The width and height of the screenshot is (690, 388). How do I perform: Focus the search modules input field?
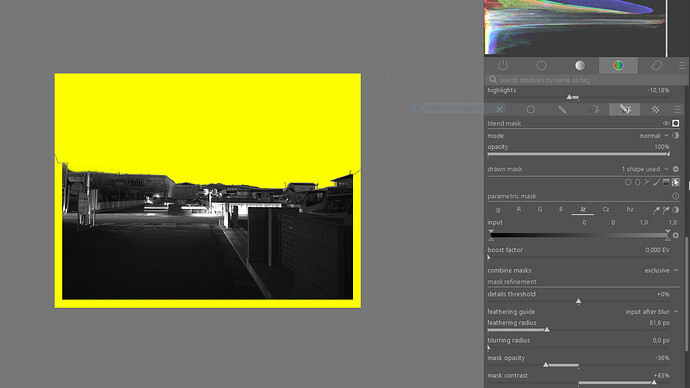(586, 80)
